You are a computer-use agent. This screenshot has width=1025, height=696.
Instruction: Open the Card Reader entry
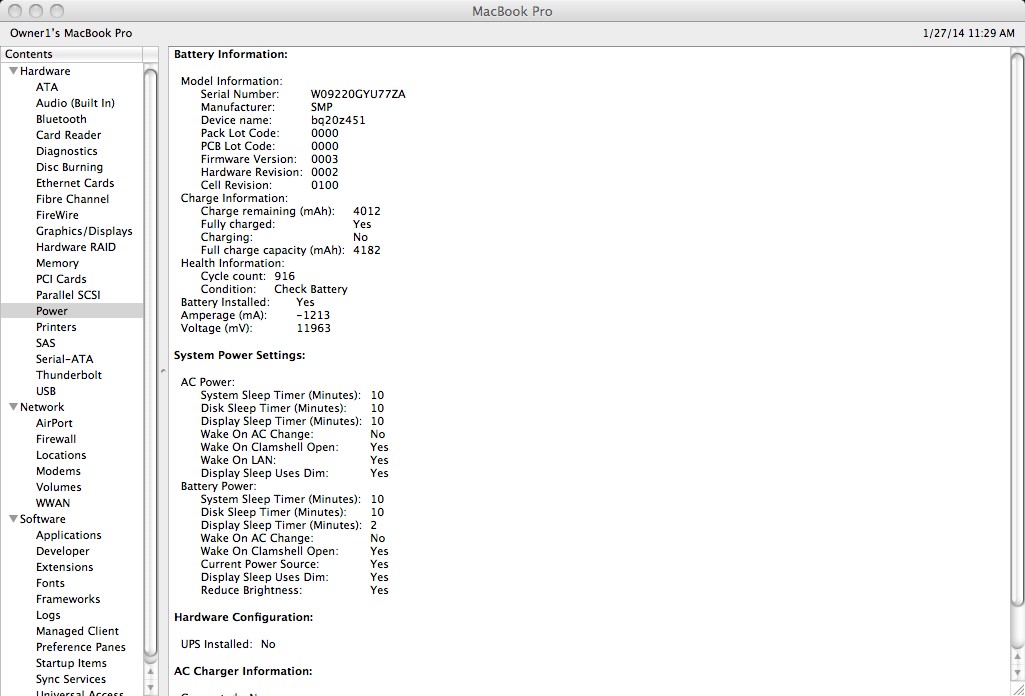(x=69, y=135)
